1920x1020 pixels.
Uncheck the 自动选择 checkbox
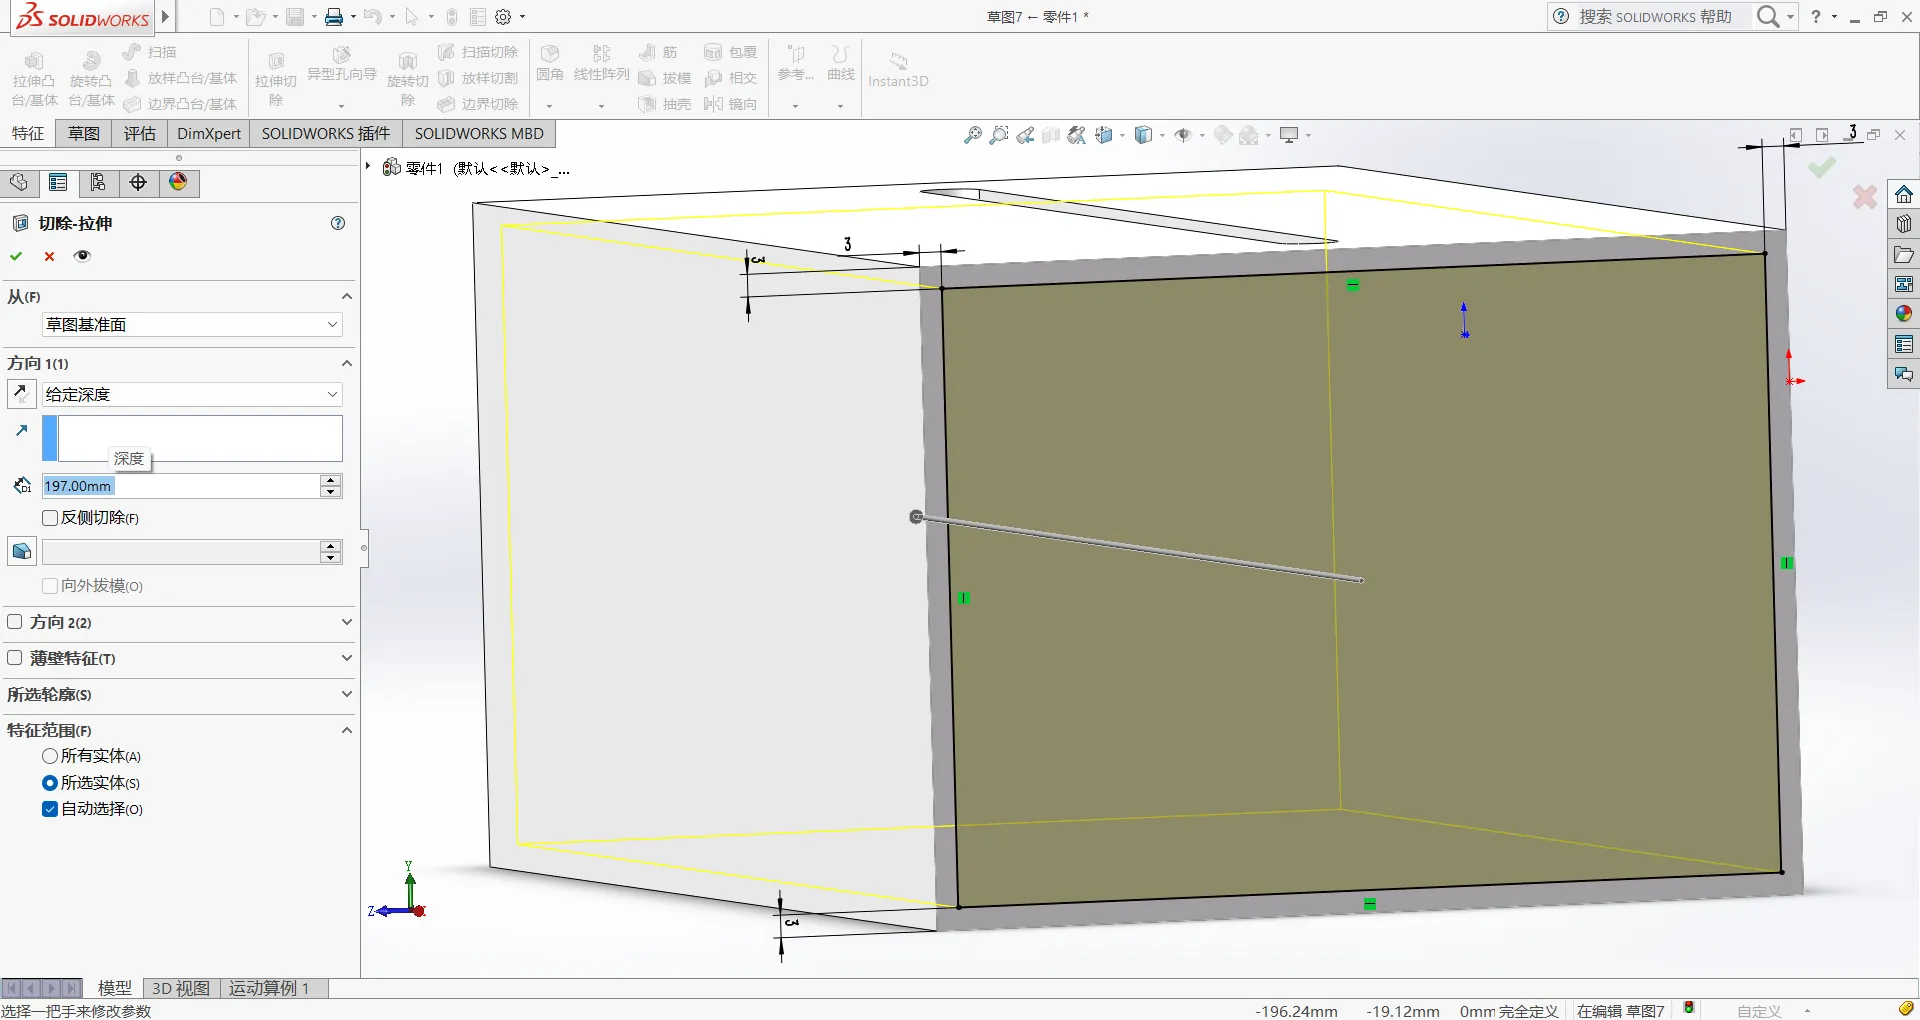(50, 809)
